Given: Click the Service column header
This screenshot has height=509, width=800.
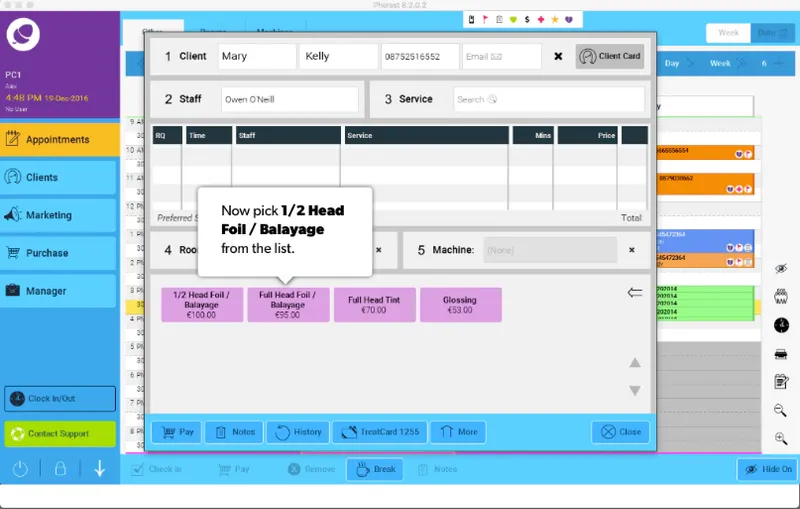Looking at the screenshot, I should point(427,135).
